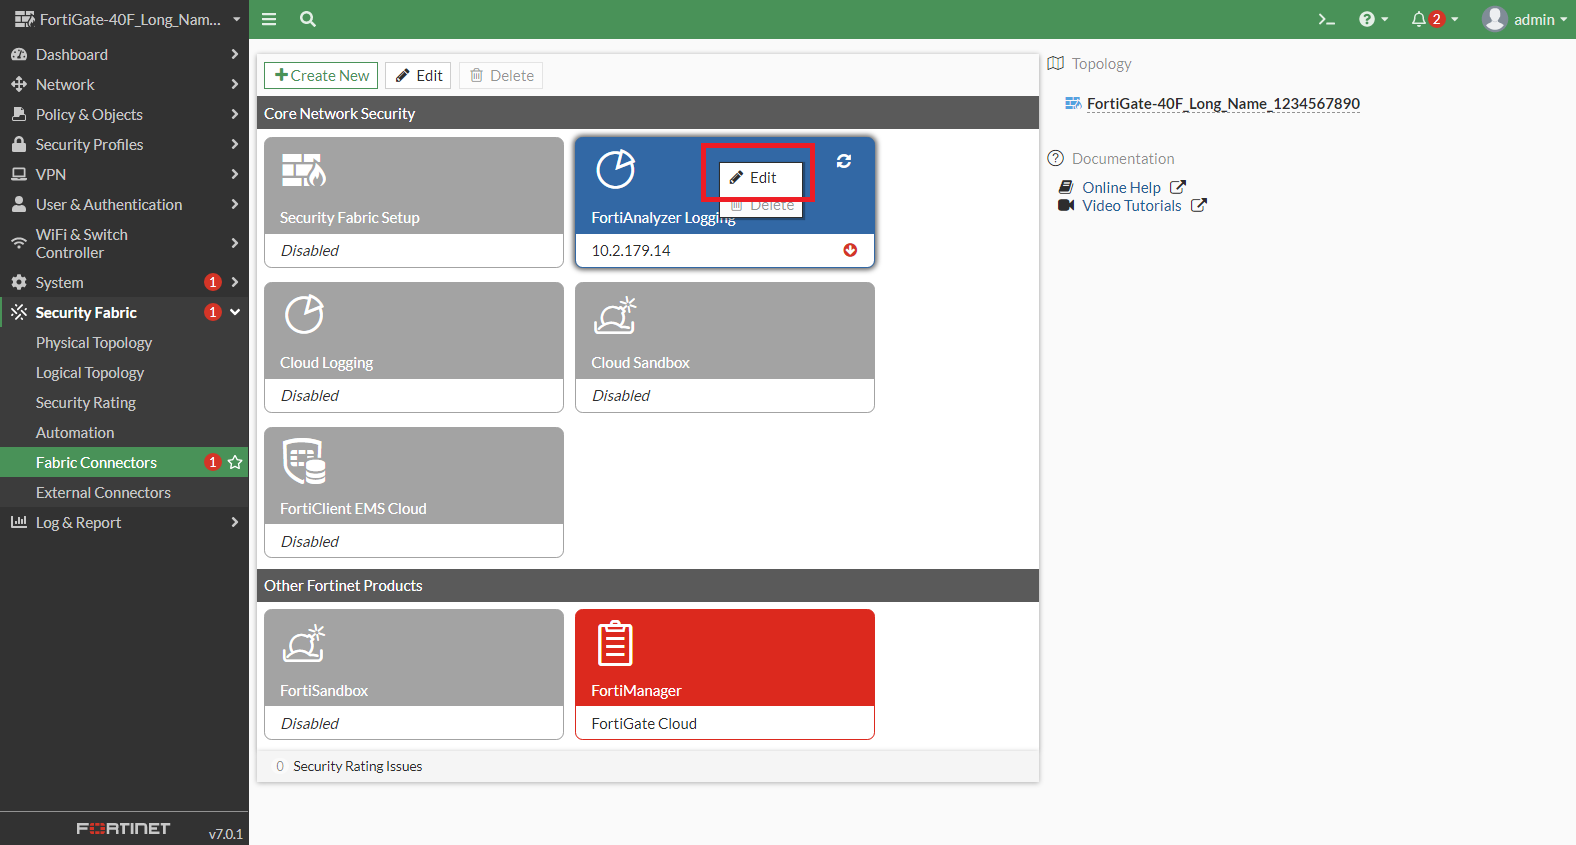This screenshot has height=845, width=1576.
Task: Select the FortiSandbox card
Action: click(x=414, y=674)
